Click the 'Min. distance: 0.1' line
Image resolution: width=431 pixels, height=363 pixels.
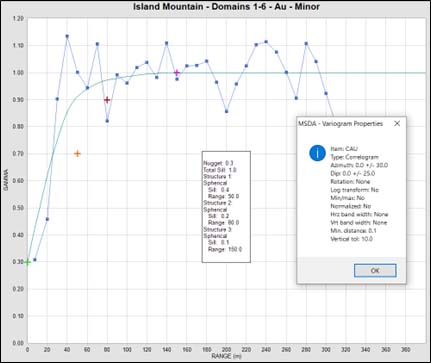coord(353,231)
